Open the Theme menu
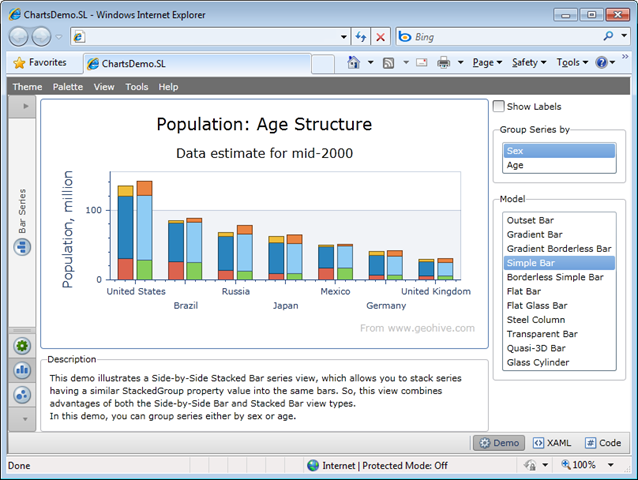Image resolution: width=638 pixels, height=480 pixels. point(27,87)
